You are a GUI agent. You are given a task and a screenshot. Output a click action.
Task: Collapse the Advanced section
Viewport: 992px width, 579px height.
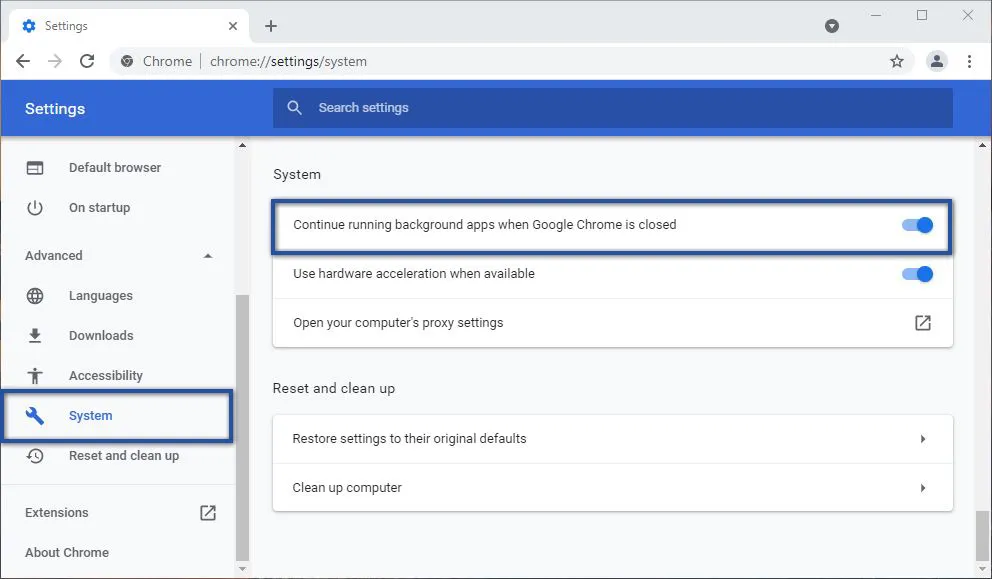point(207,255)
